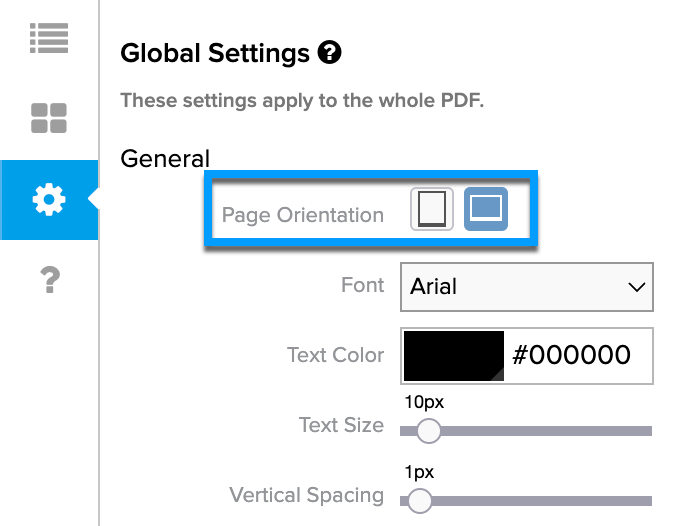Open the grid layout sidebar icon
This screenshot has height=526, width=700.
49,118
